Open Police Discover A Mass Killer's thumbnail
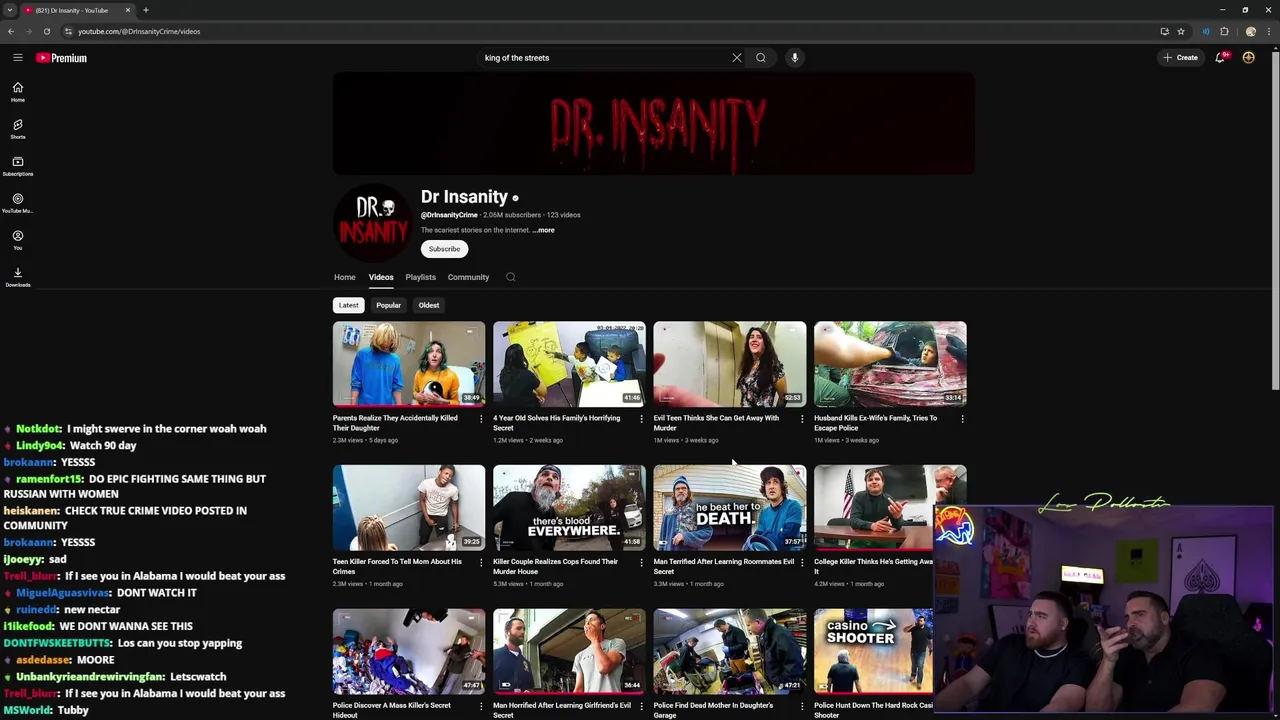1280x720 pixels. 409,652
